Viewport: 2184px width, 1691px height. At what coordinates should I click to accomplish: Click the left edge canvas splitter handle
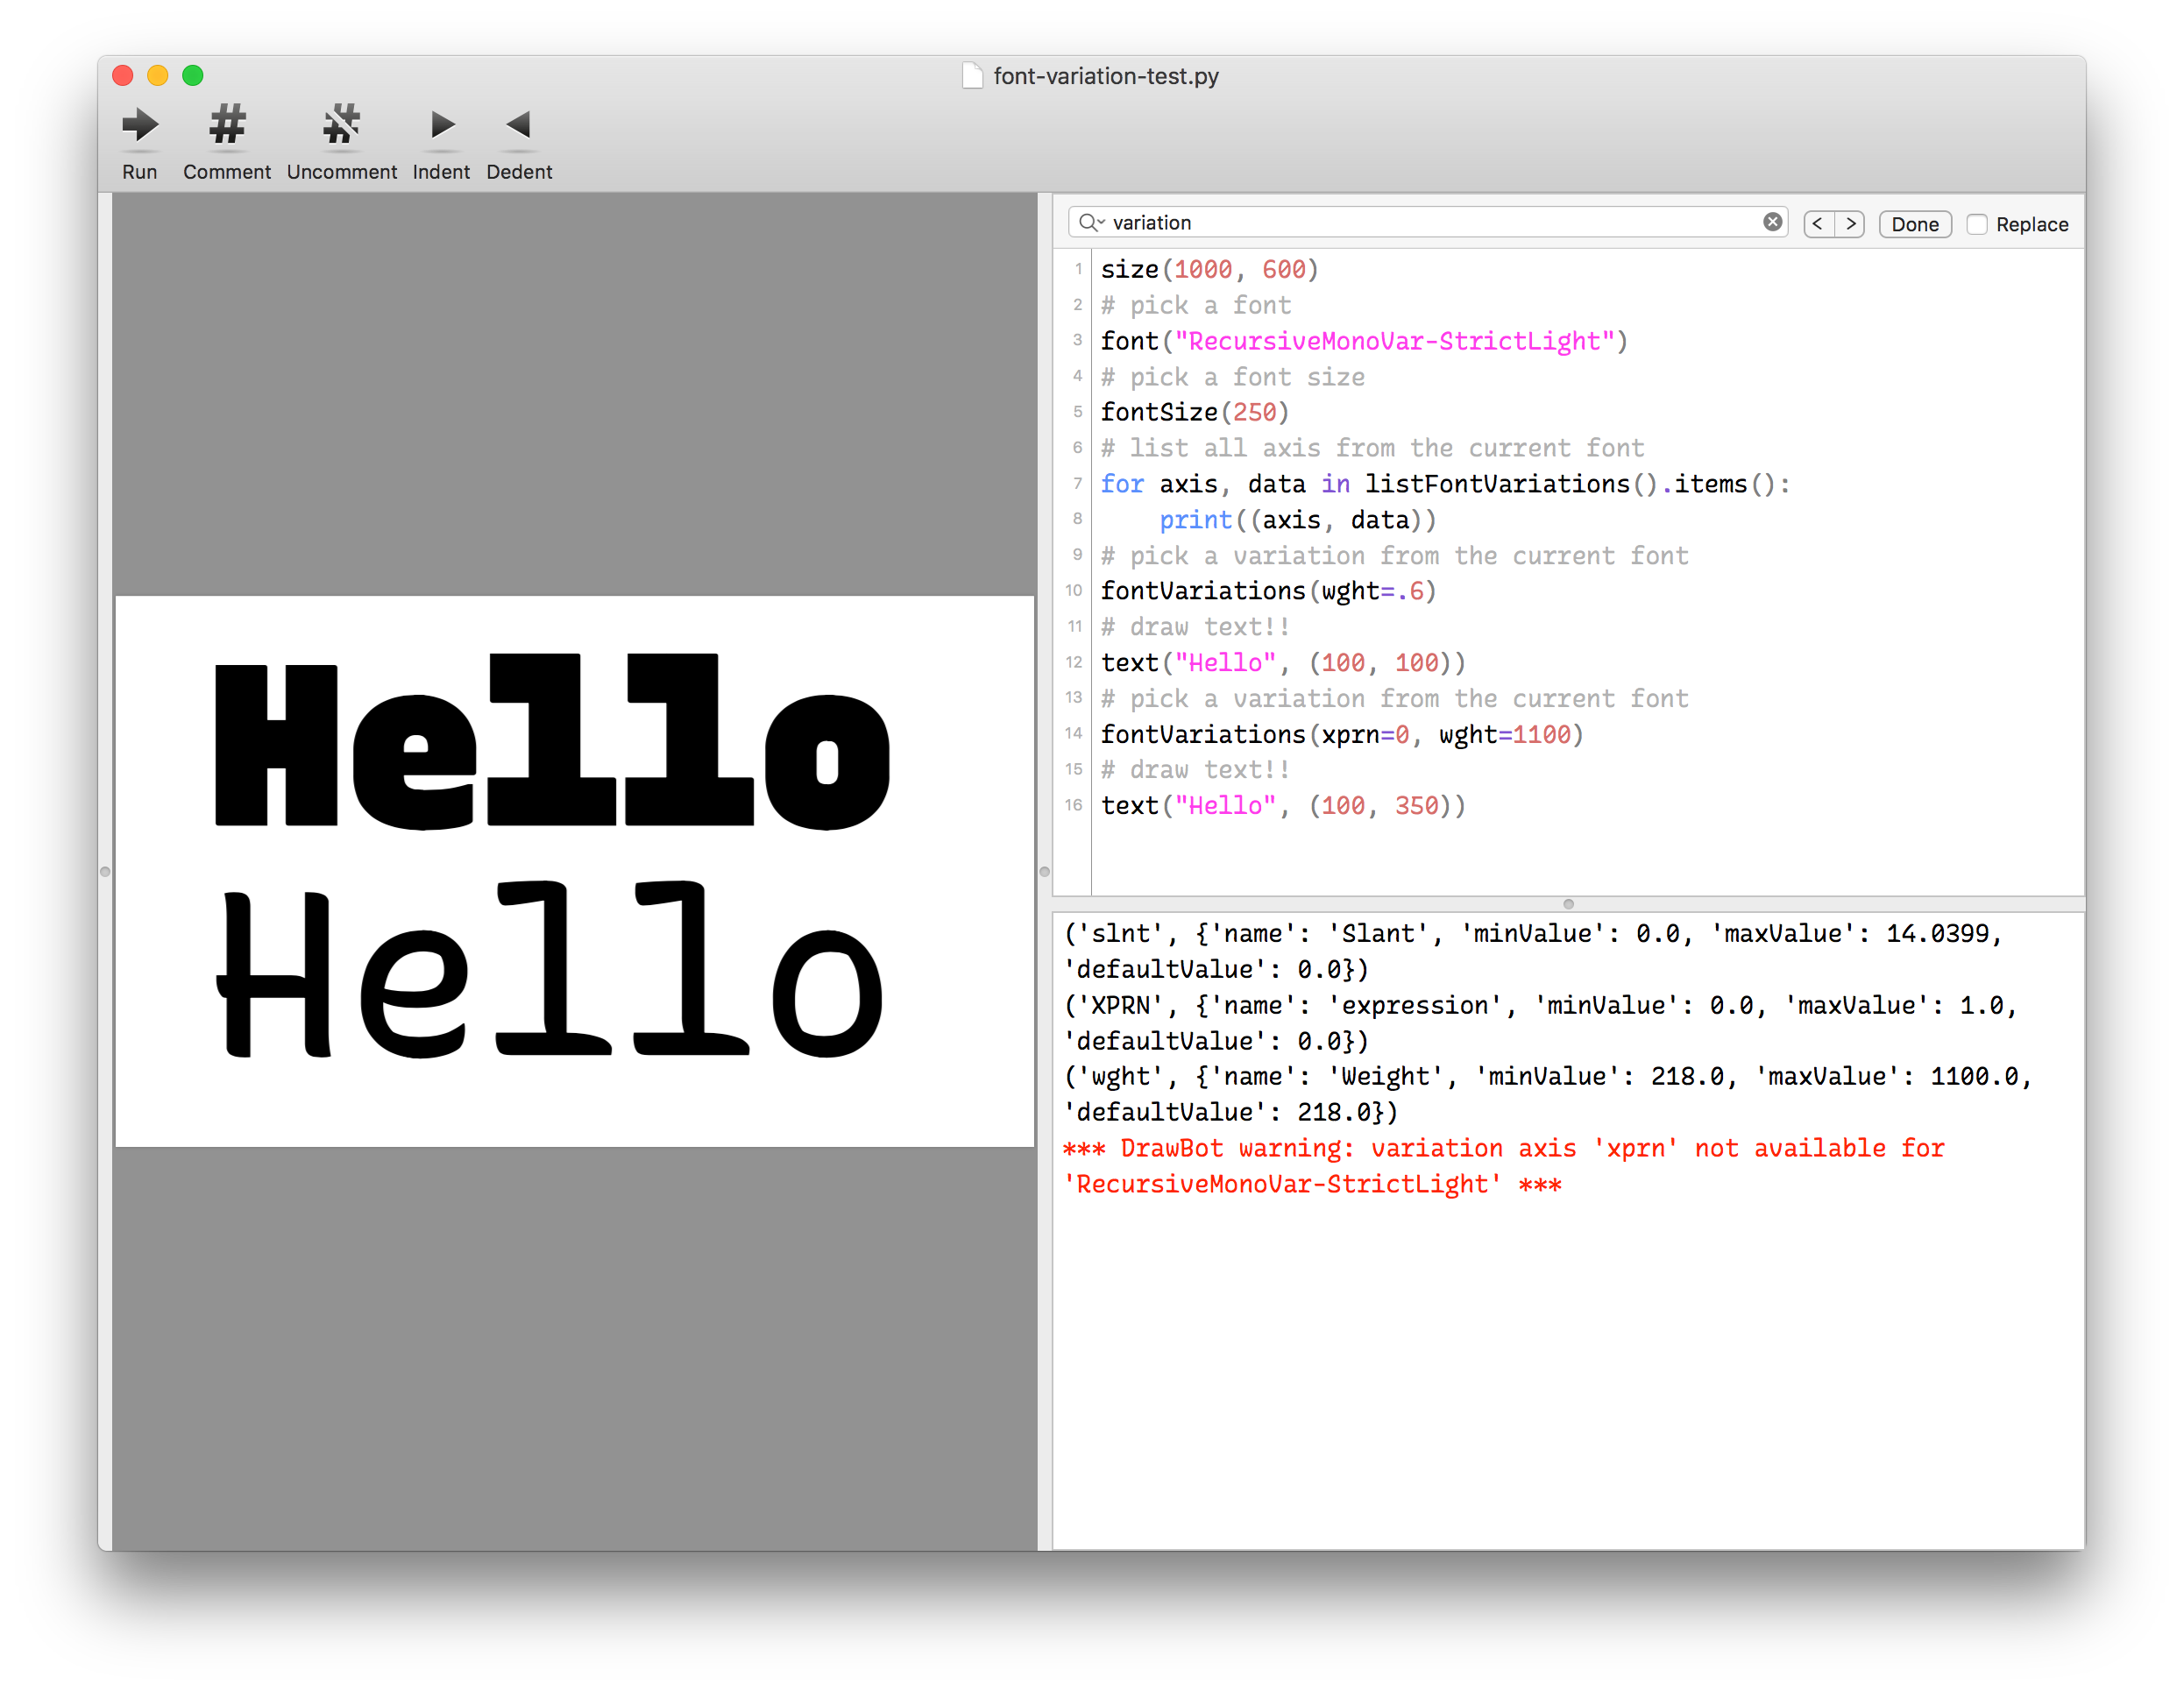[105, 872]
